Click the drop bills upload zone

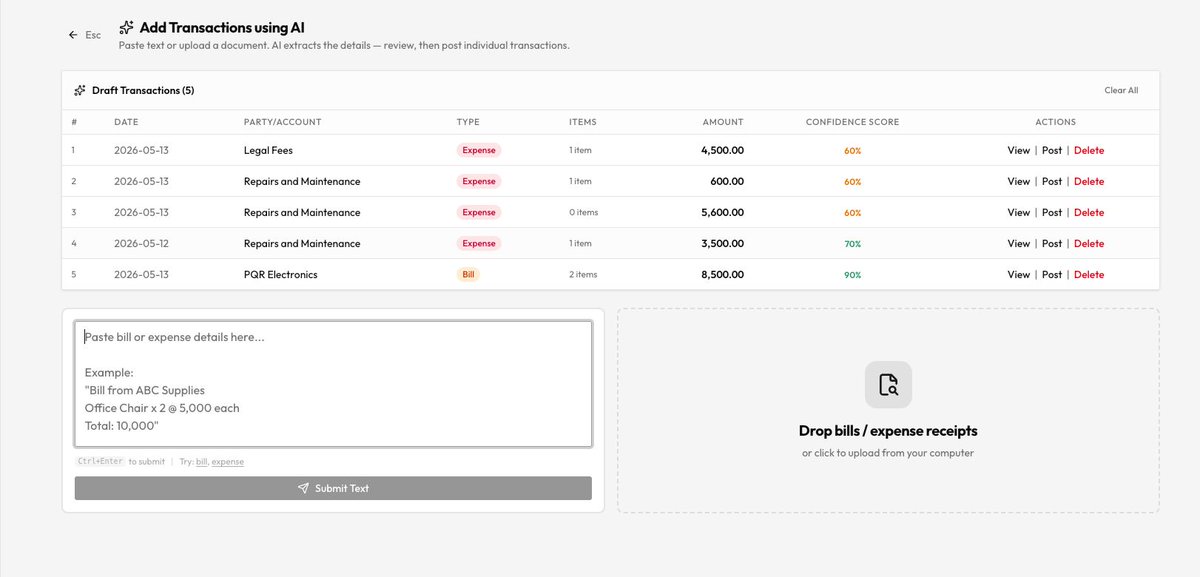tap(888, 410)
